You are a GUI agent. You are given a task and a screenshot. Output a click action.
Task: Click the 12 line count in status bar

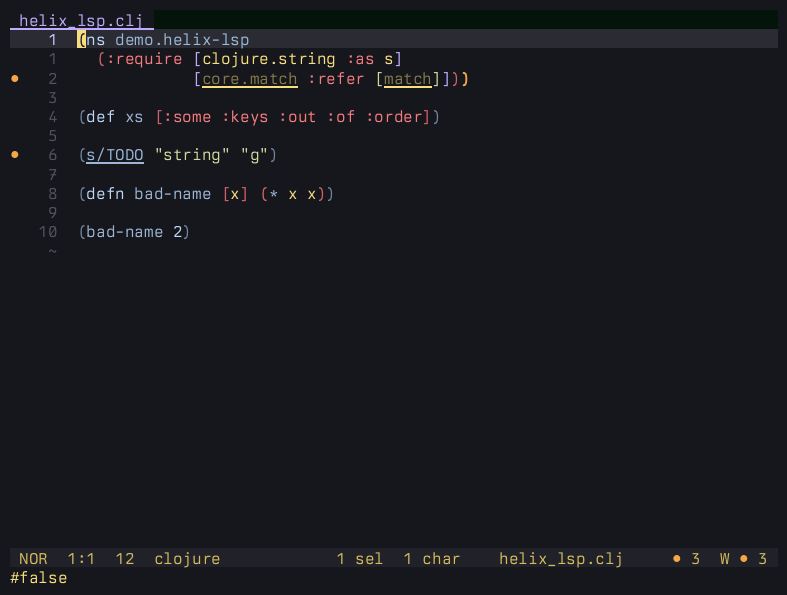124,559
